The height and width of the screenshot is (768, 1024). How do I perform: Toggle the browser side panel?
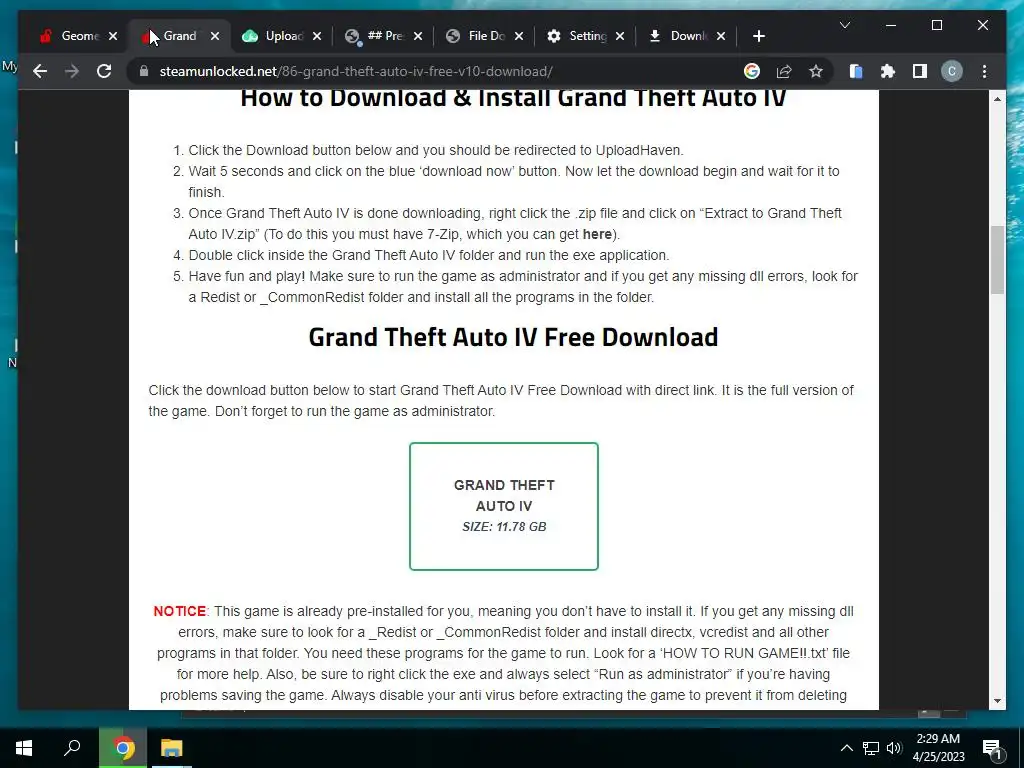point(920,71)
